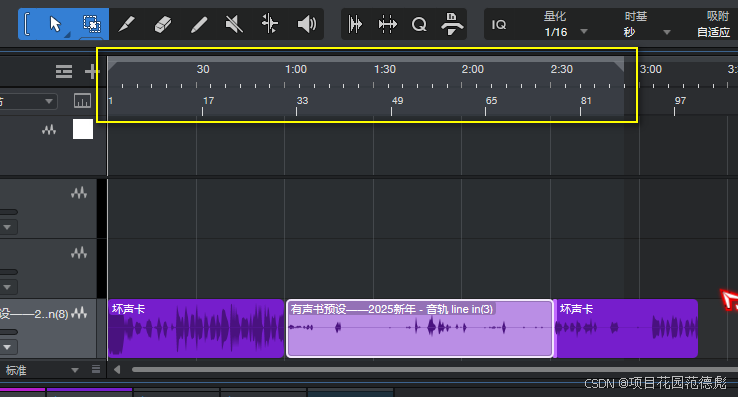Click the scroll-left arrow of horizontal scrollbar
The image size is (738, 397).
pos(117,370)
